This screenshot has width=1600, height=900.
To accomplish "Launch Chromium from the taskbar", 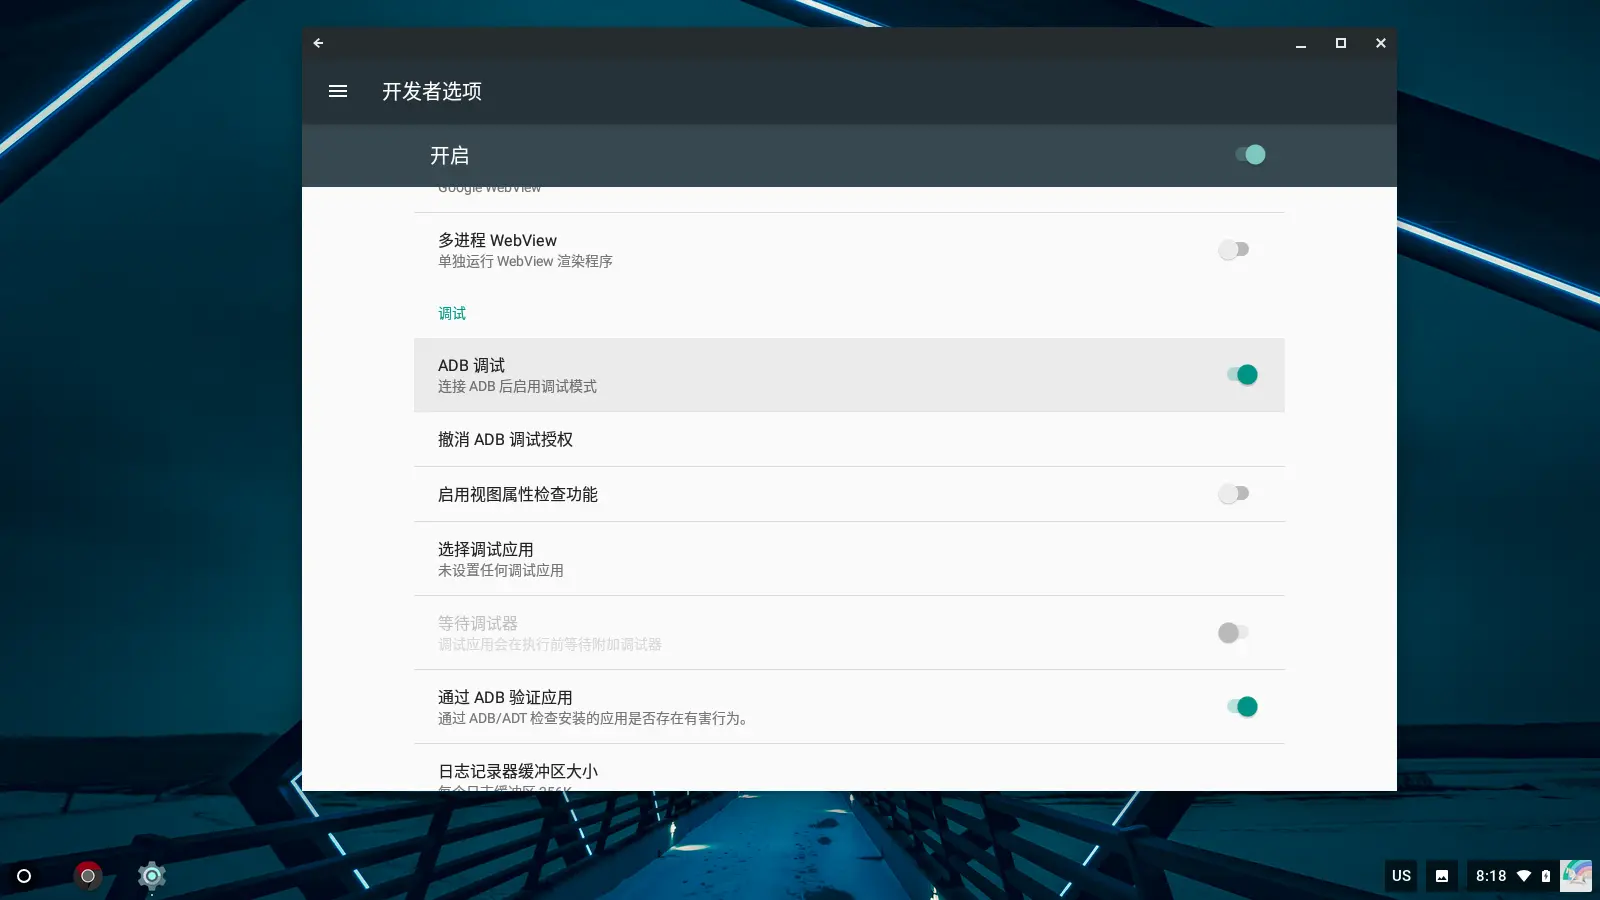I will tap(88, 876).
